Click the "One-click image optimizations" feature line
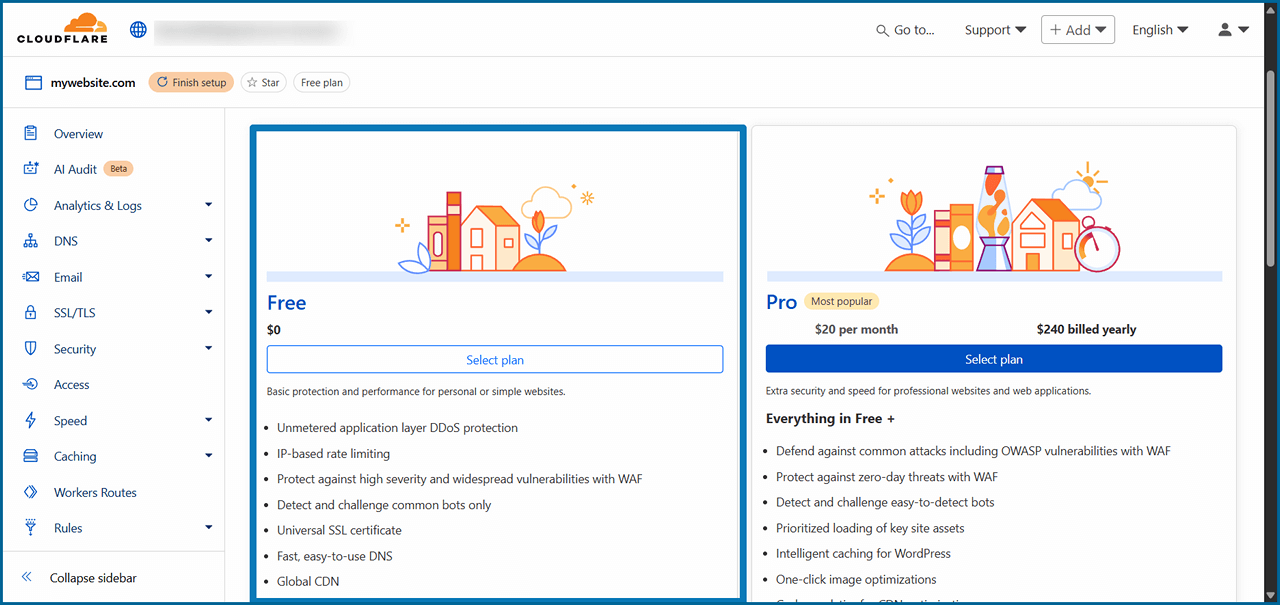This screenshot has width=1280, height=605. coord(856,579)
